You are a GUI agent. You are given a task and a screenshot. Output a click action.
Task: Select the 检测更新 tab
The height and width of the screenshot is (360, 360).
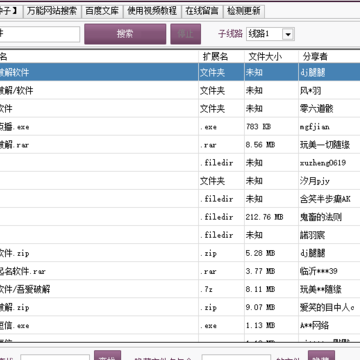pos(244,11)
